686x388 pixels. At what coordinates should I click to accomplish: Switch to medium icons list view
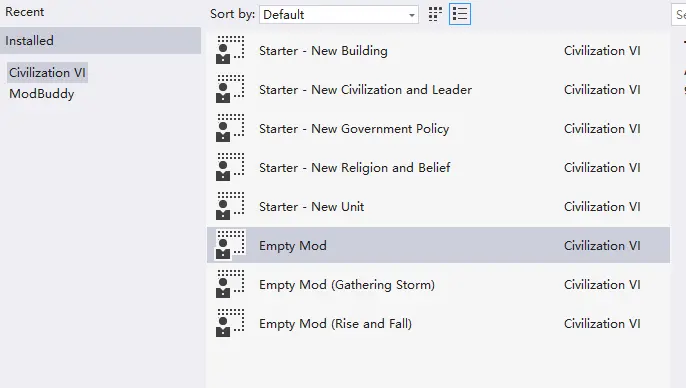(460, 14)
